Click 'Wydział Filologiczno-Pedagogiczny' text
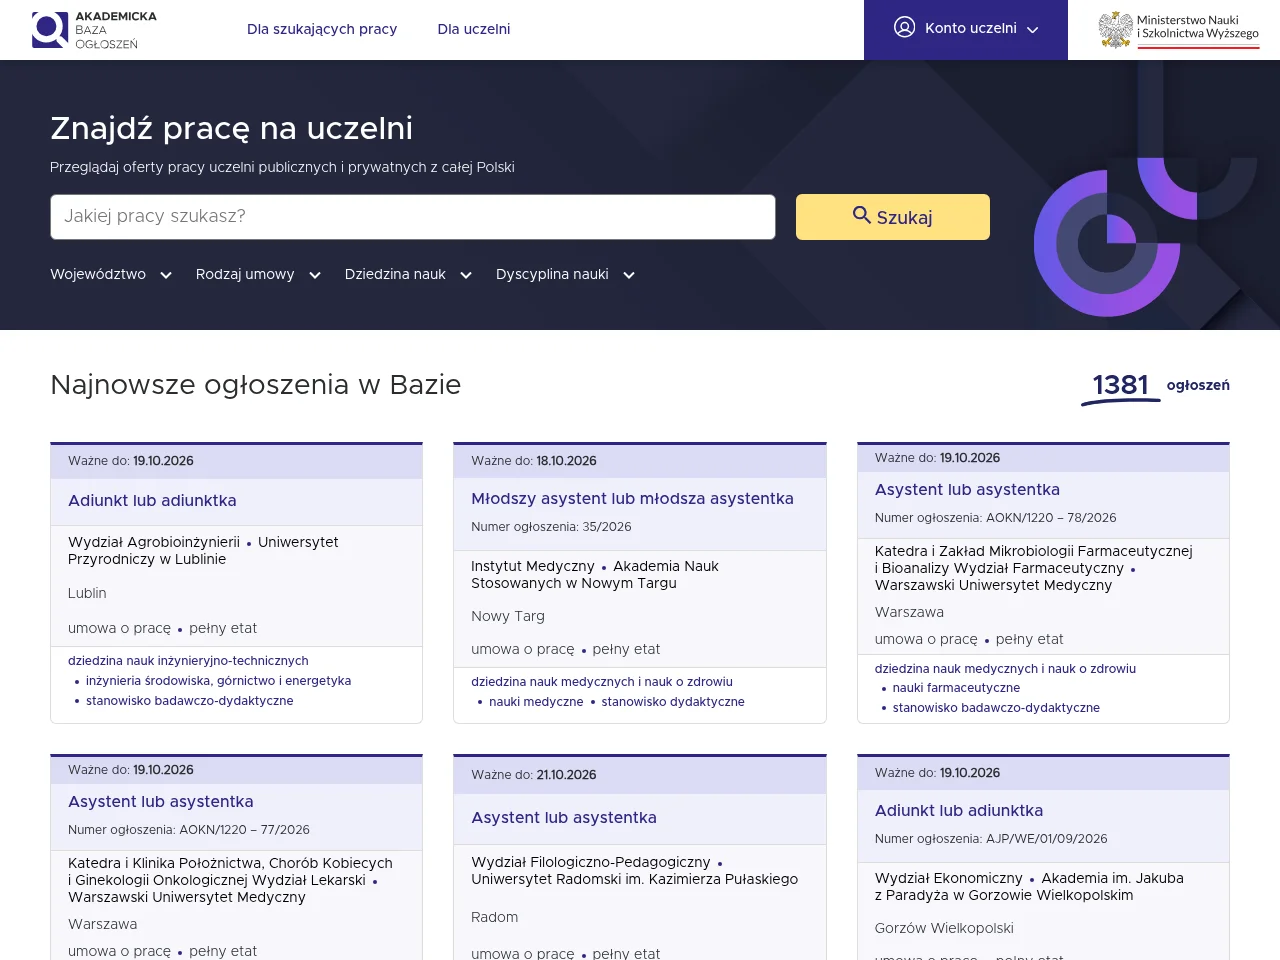Image resolution: width=1280 pixels, height=960 pixels. point(591,862)
